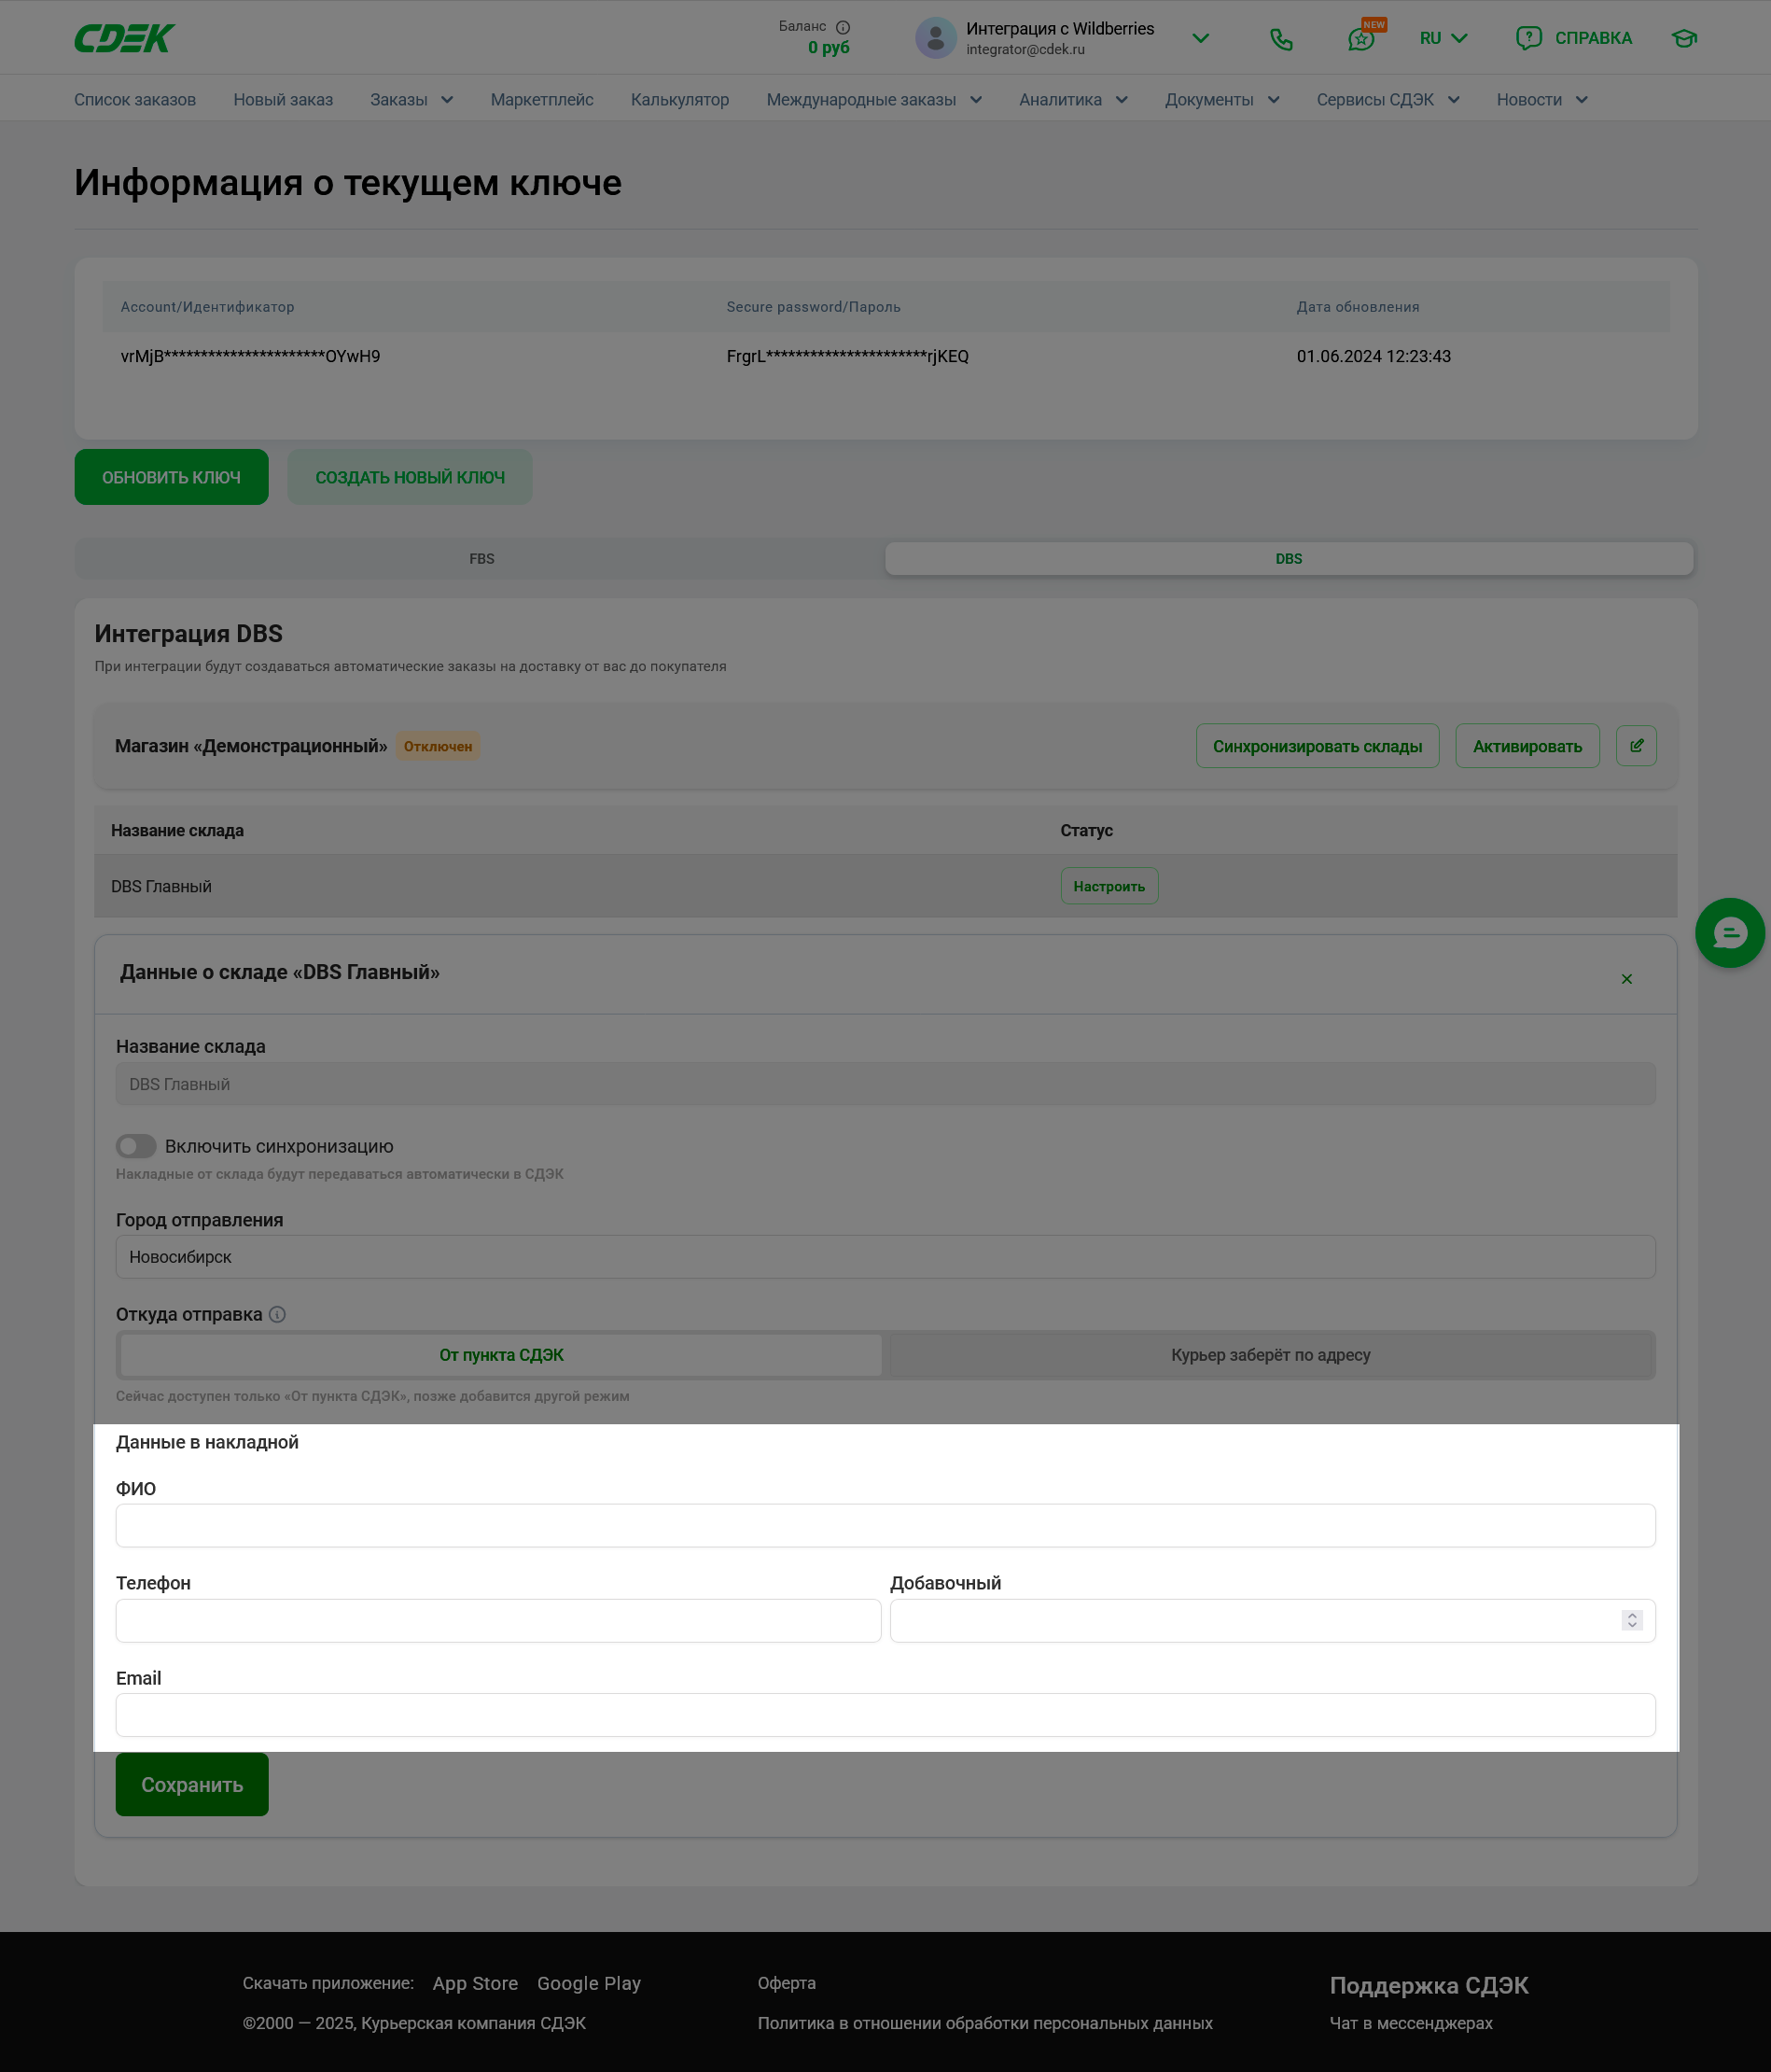Expand Сервисы СДЭК menu
Viewport: 1771px width, 2072px height.
[1388, 100]
